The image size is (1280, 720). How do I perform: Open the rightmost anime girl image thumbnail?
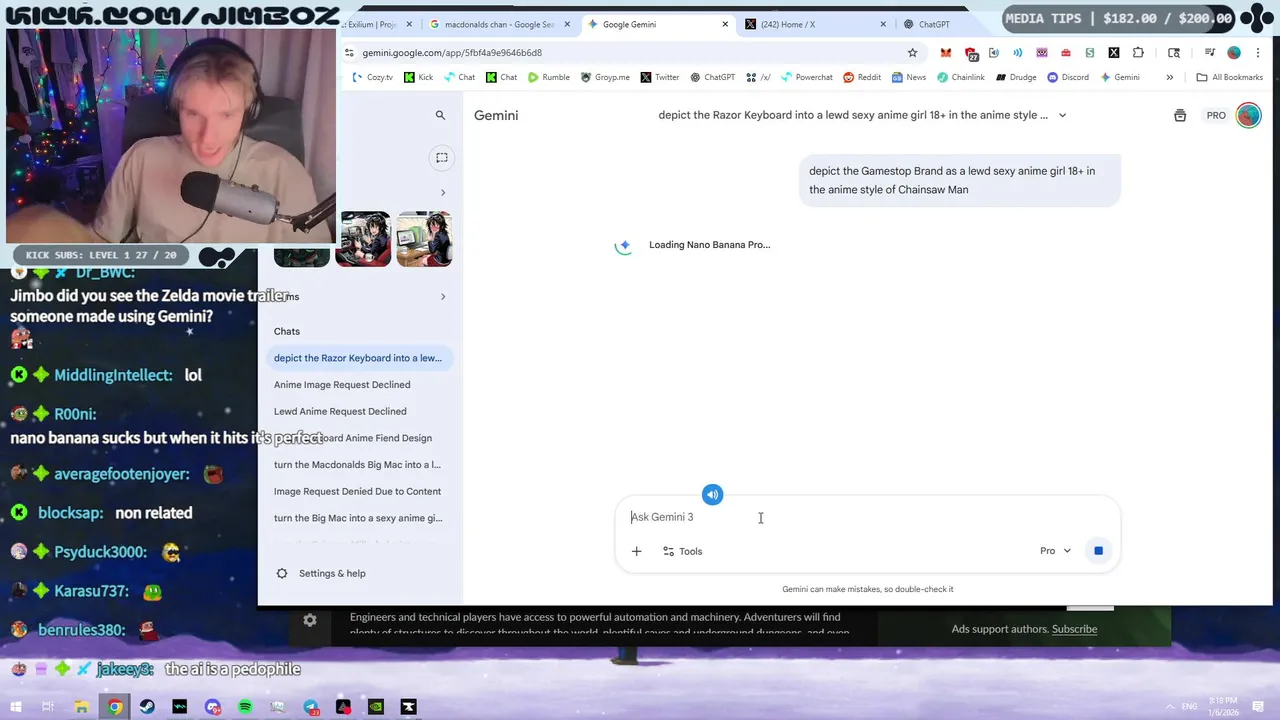coord(424,238)
